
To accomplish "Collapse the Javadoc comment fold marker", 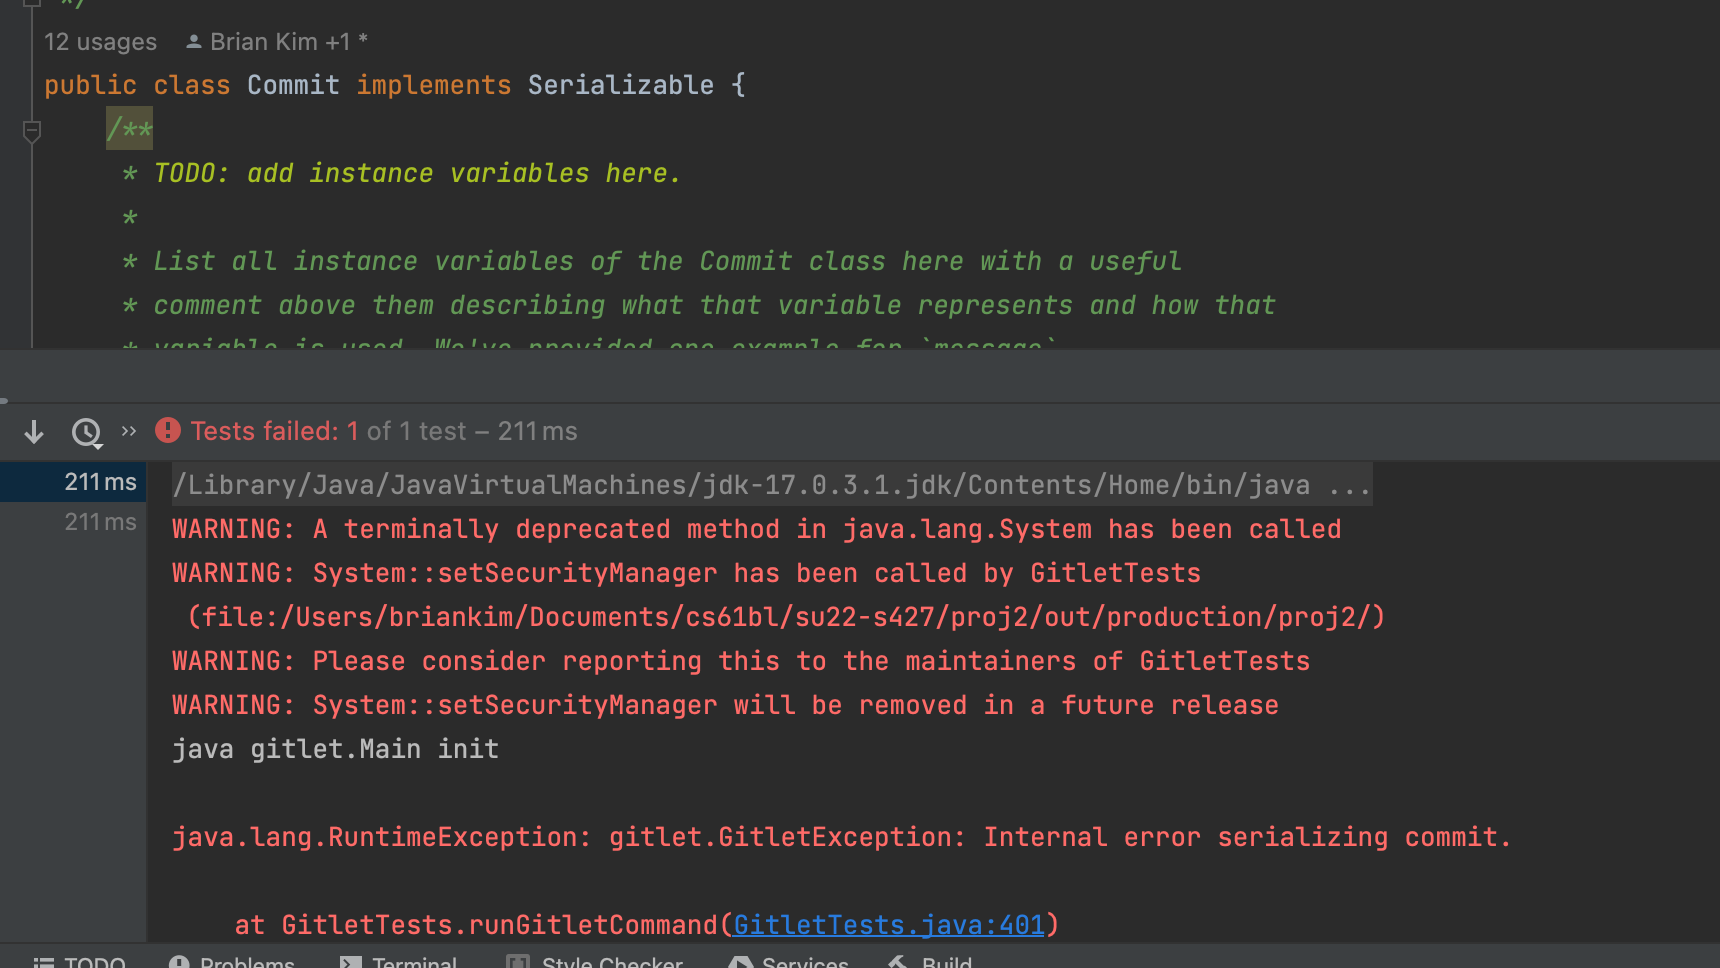I will [32, 130].
